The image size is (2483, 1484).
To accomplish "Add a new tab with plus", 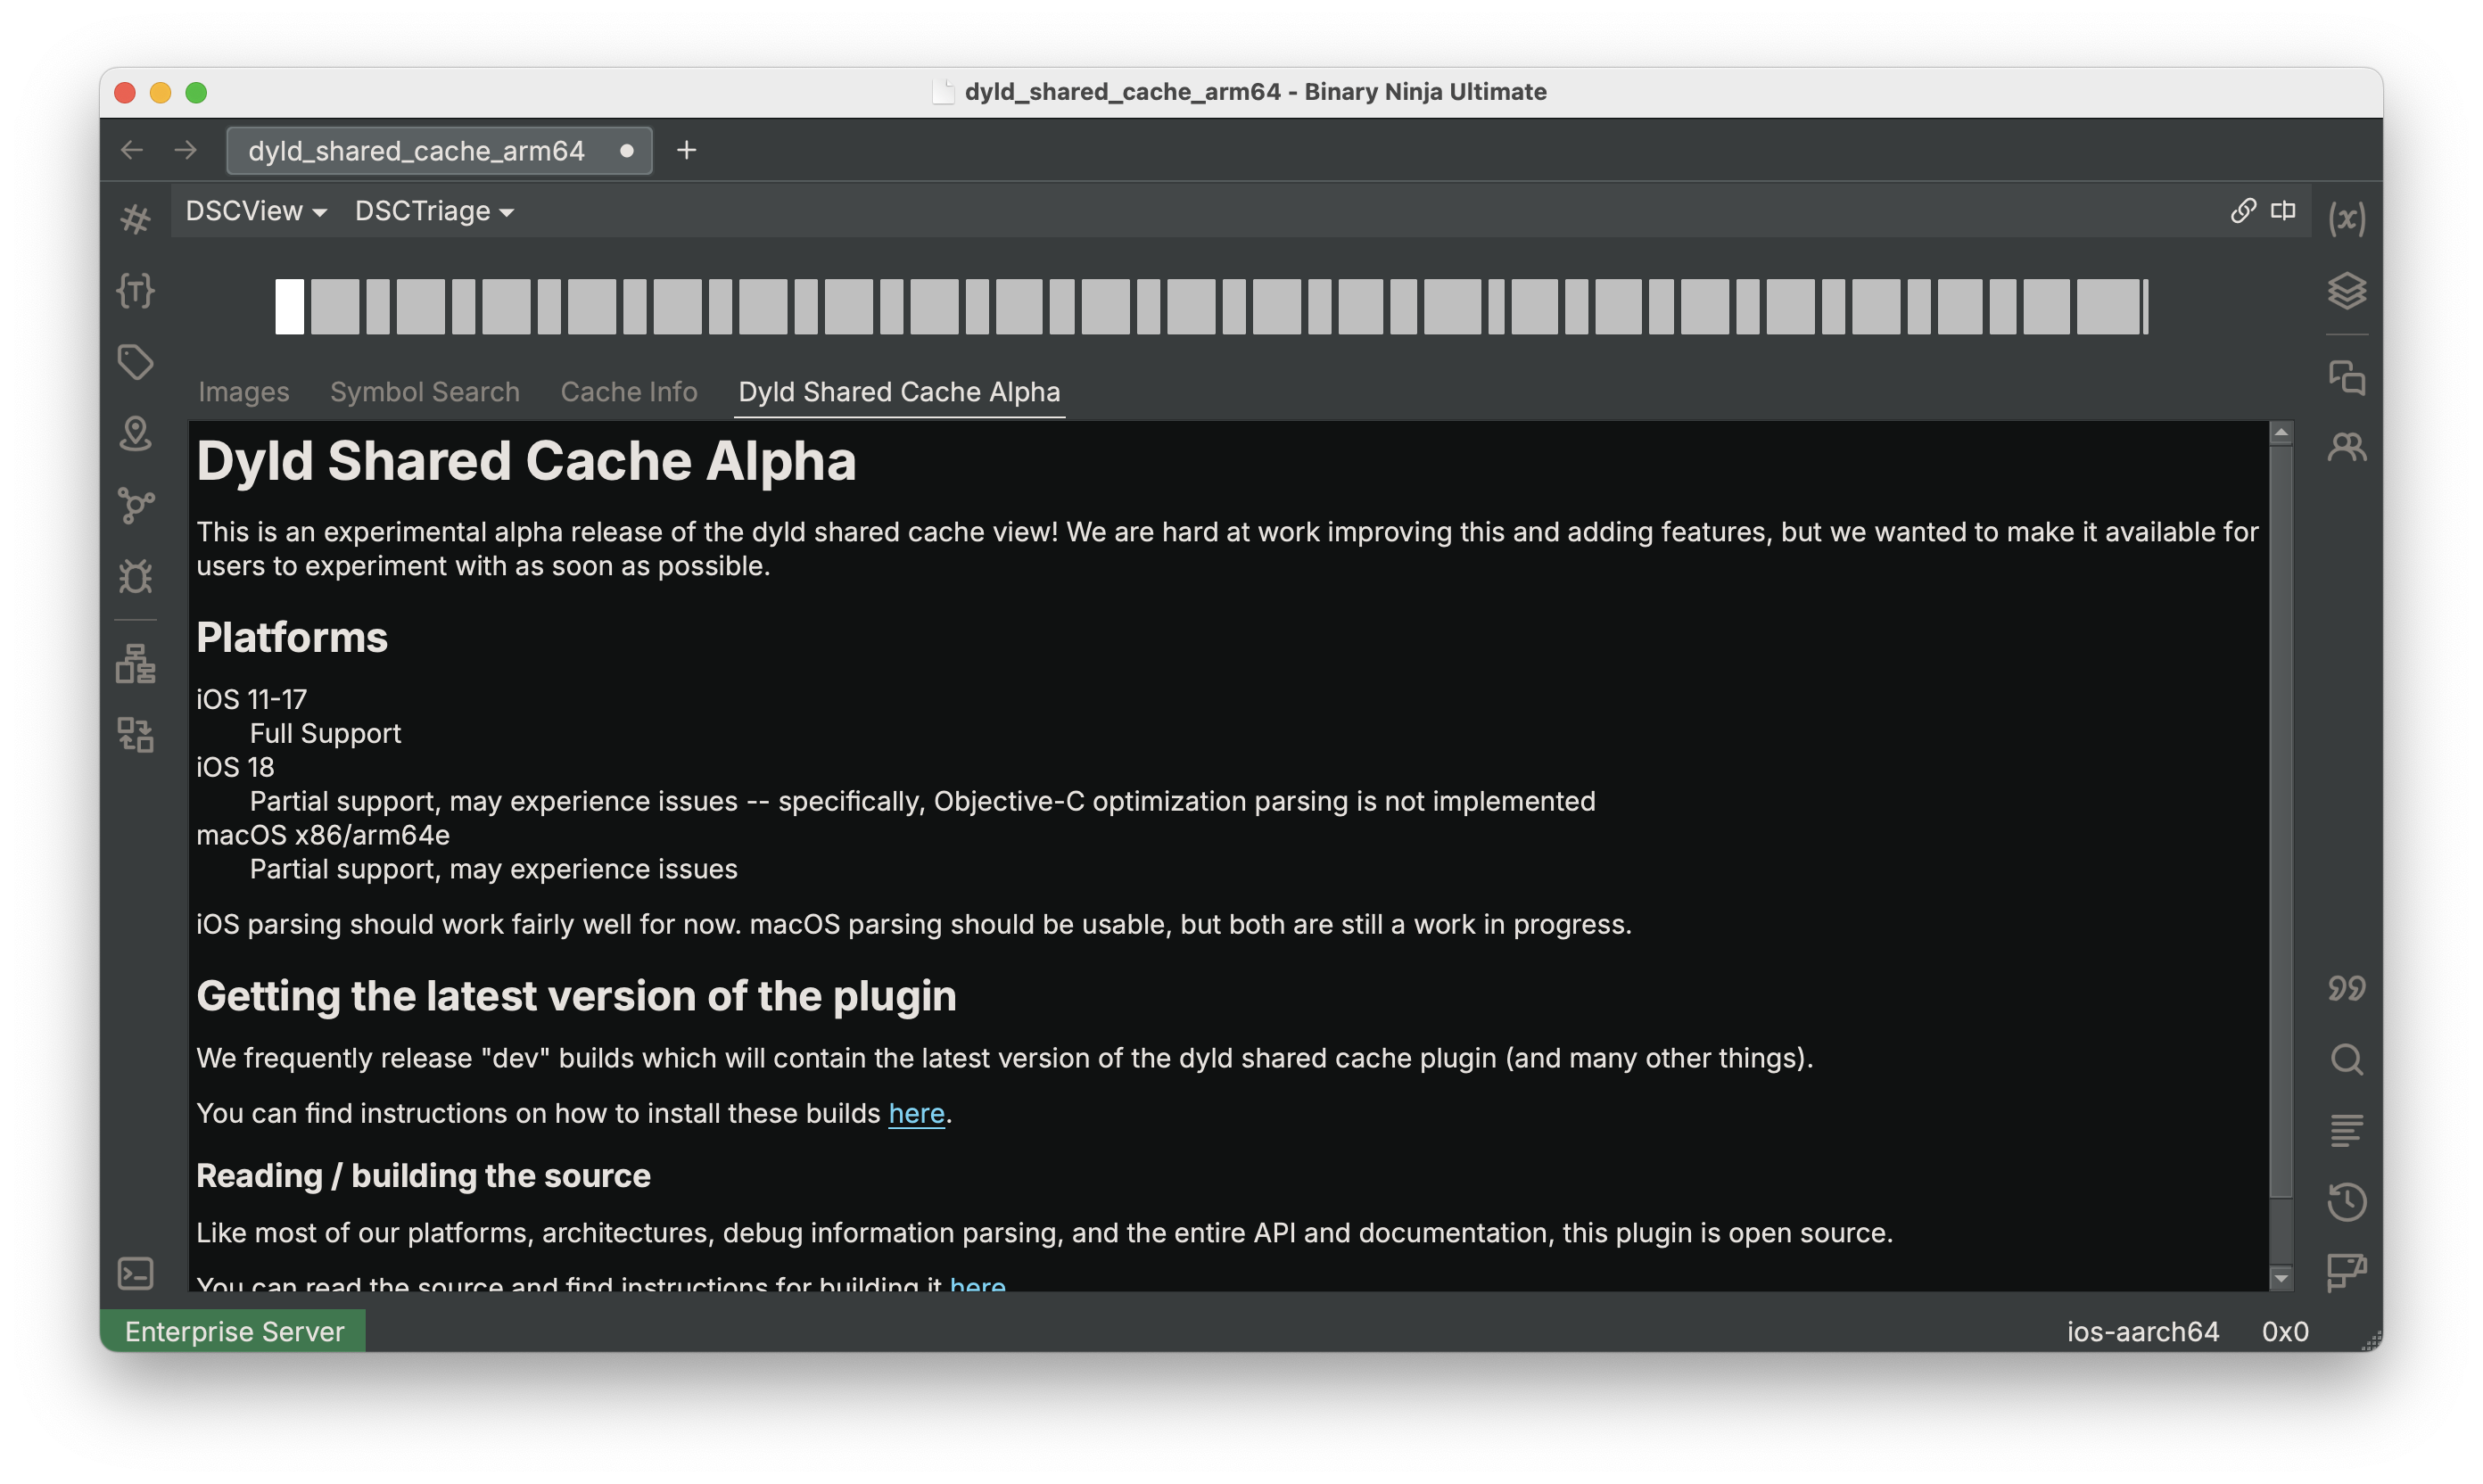I will 686,150.
